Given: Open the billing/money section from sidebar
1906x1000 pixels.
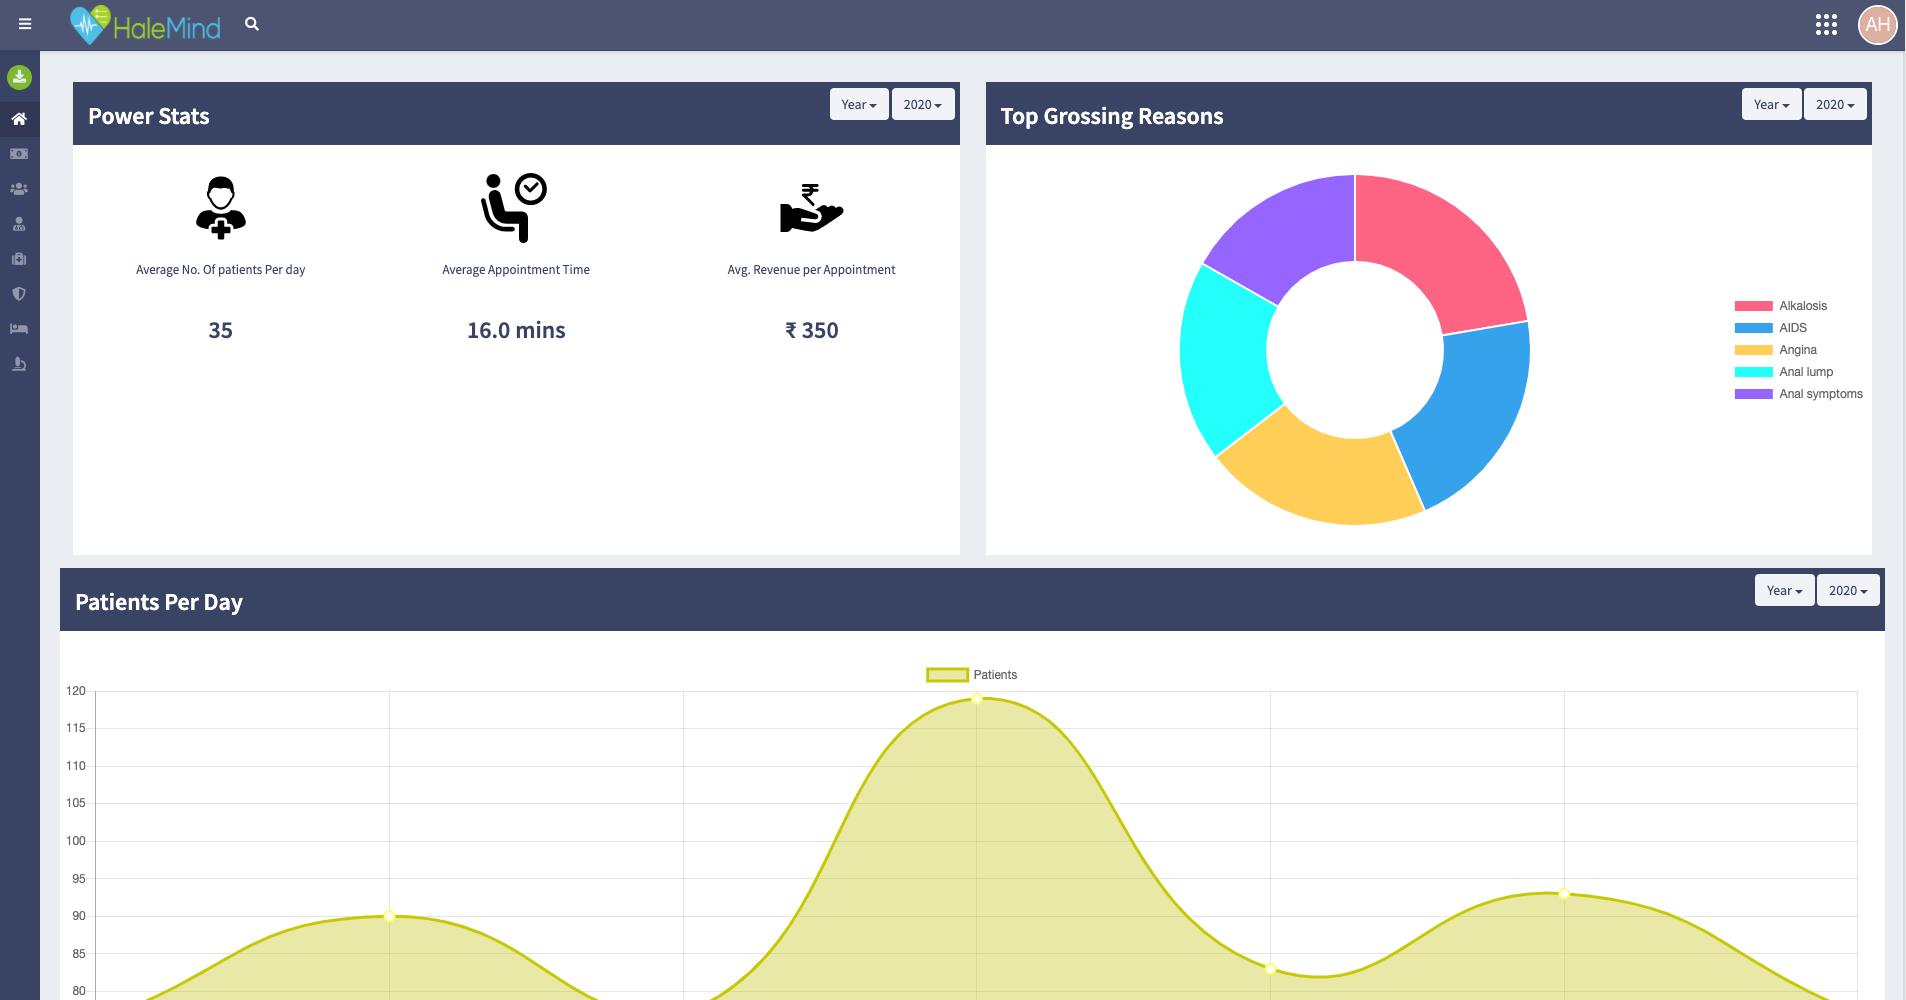Looking at the screenshot, I should [19, 153].
